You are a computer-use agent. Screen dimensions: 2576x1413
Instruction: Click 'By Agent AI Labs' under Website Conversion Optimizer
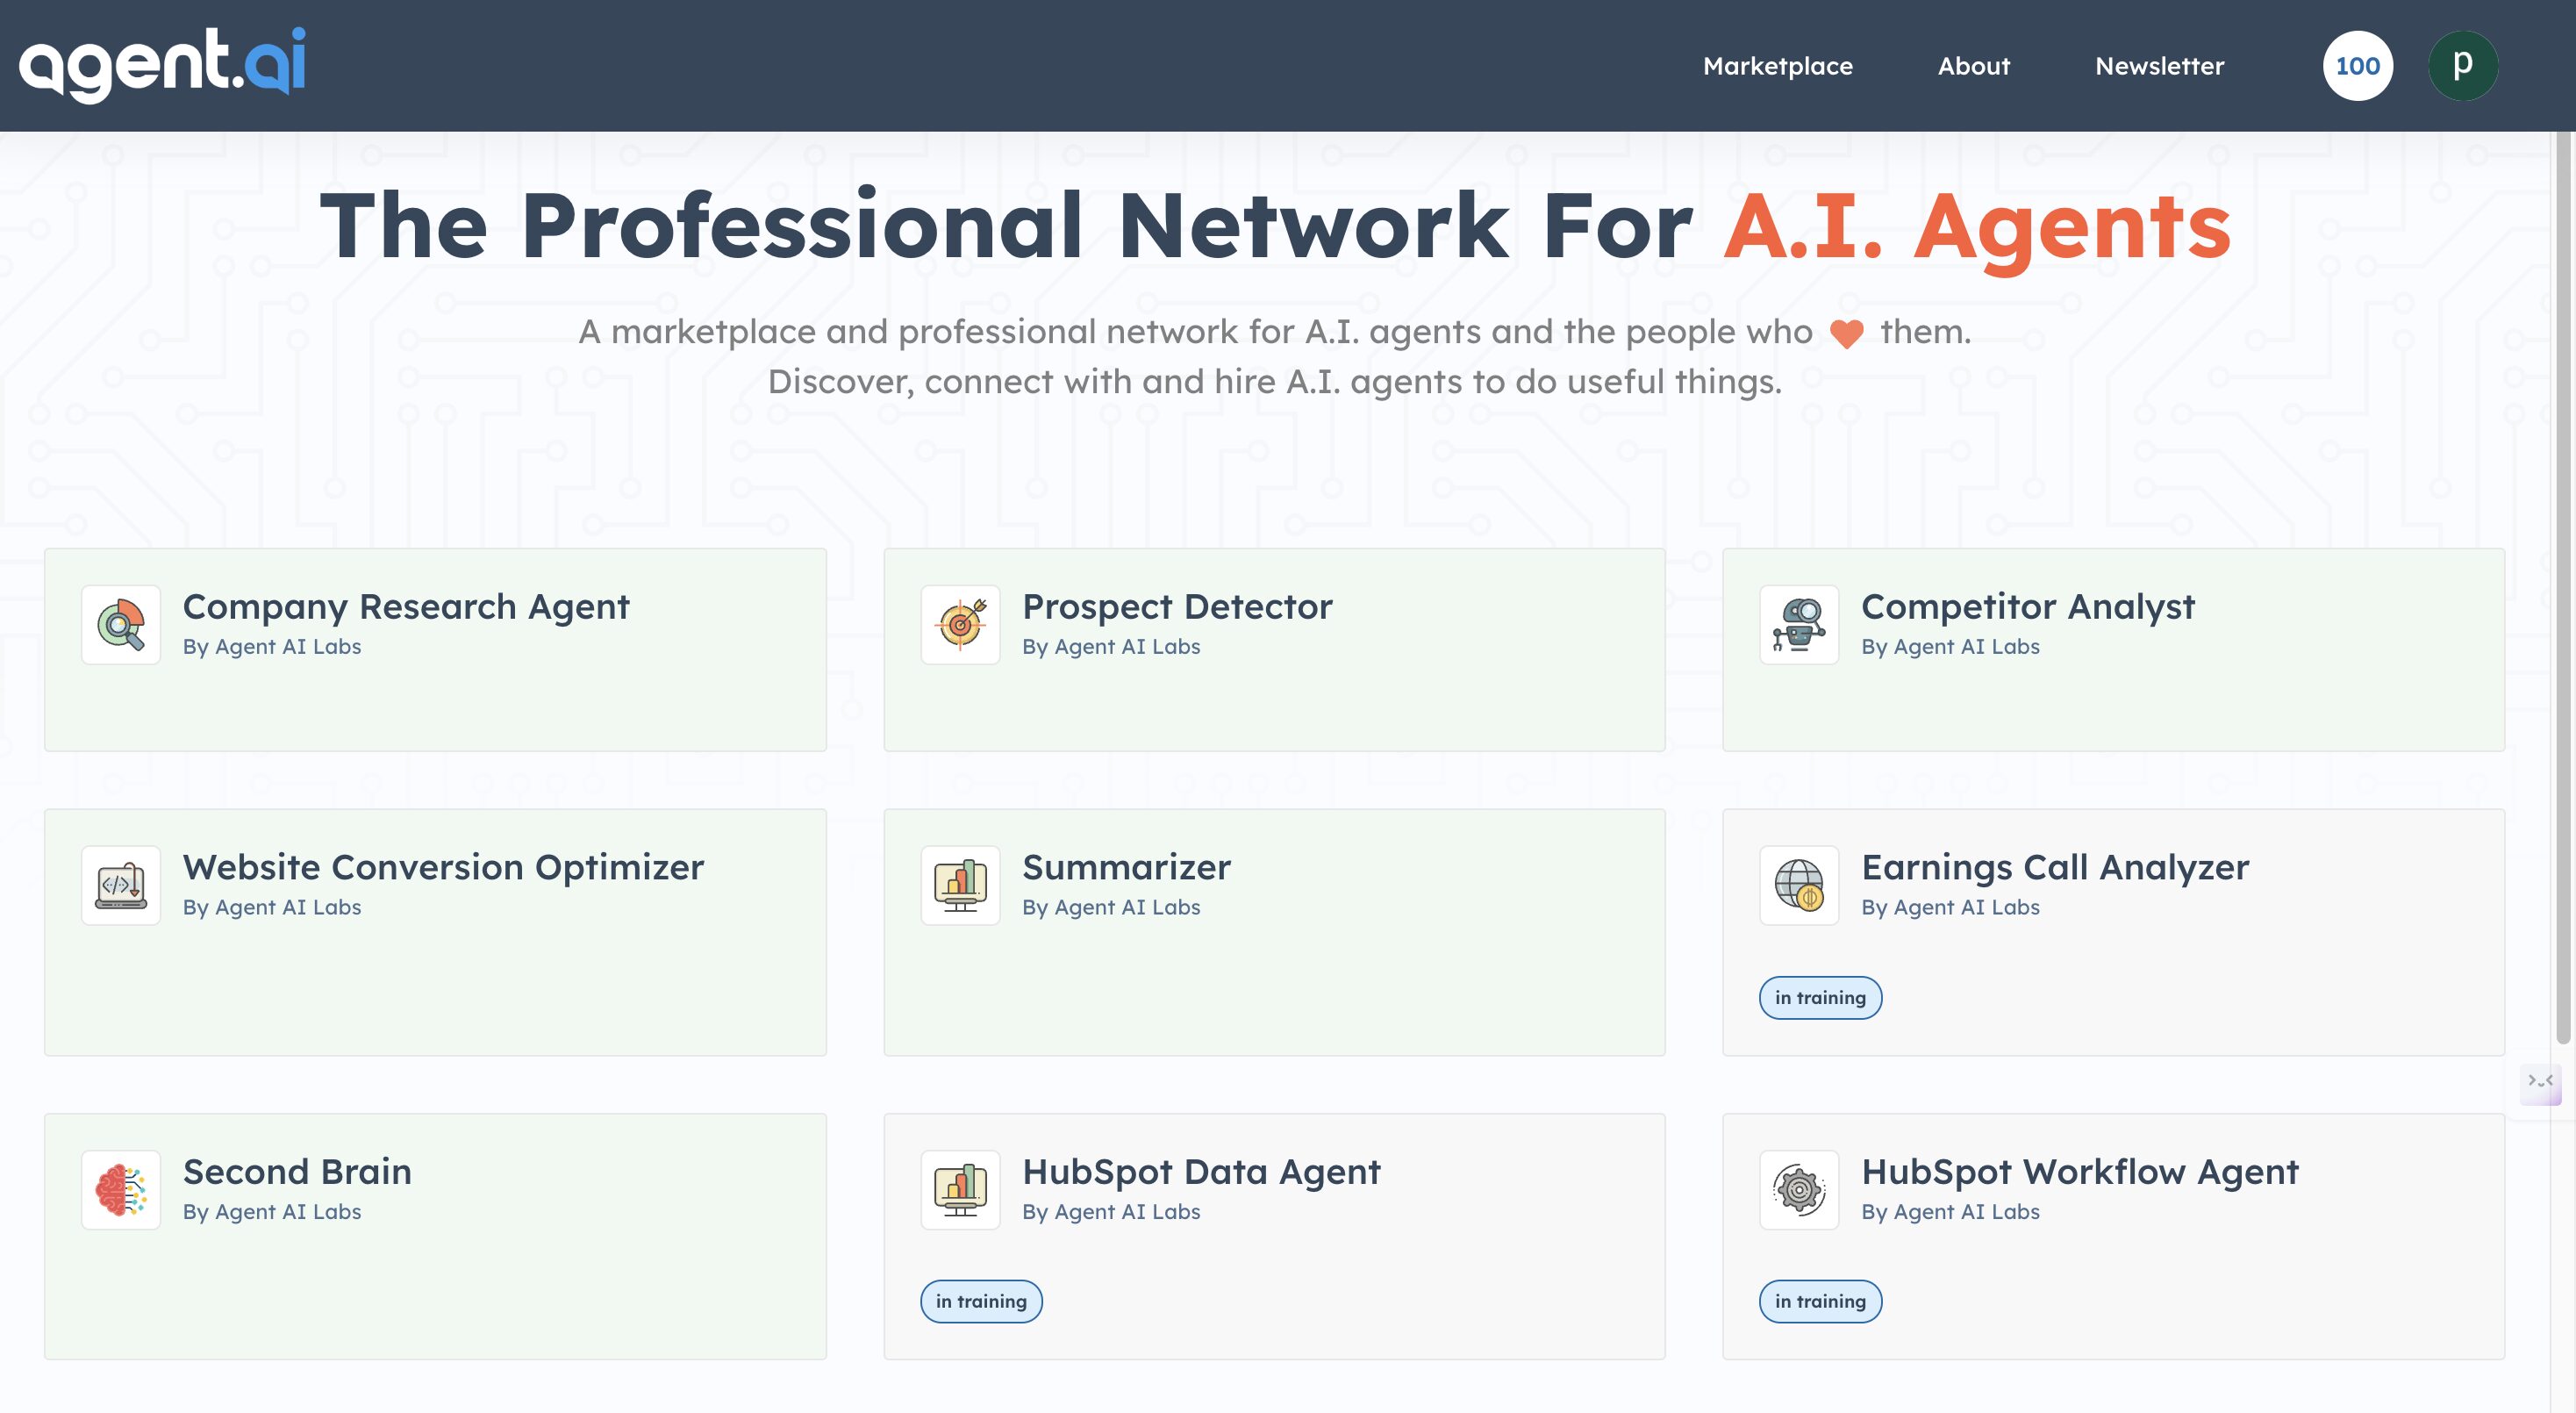pos(272,907)
